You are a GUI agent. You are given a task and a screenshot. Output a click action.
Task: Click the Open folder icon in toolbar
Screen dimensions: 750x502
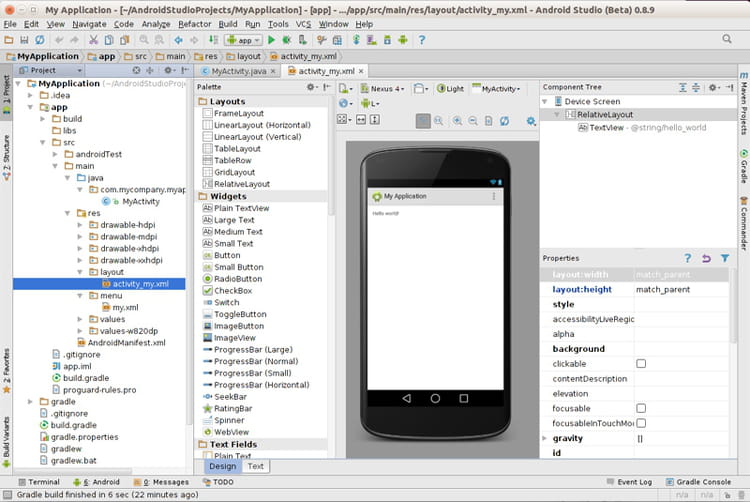[x=9, y=40]
